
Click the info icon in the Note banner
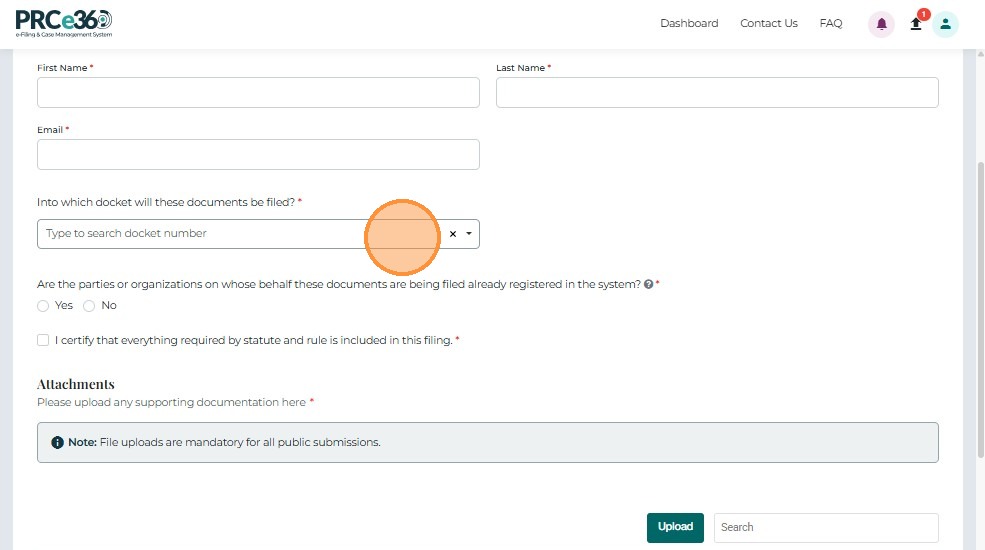click(x=58, y=442)
